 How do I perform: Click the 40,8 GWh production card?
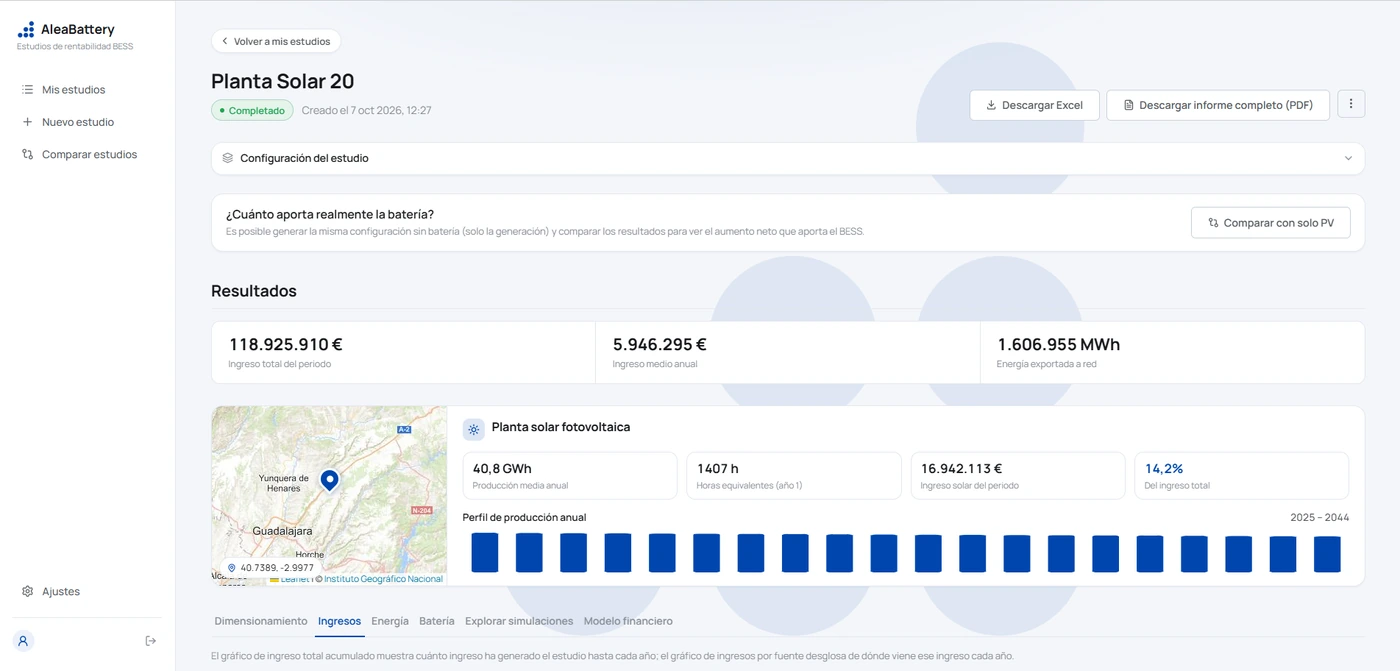[x=570, y=476]
